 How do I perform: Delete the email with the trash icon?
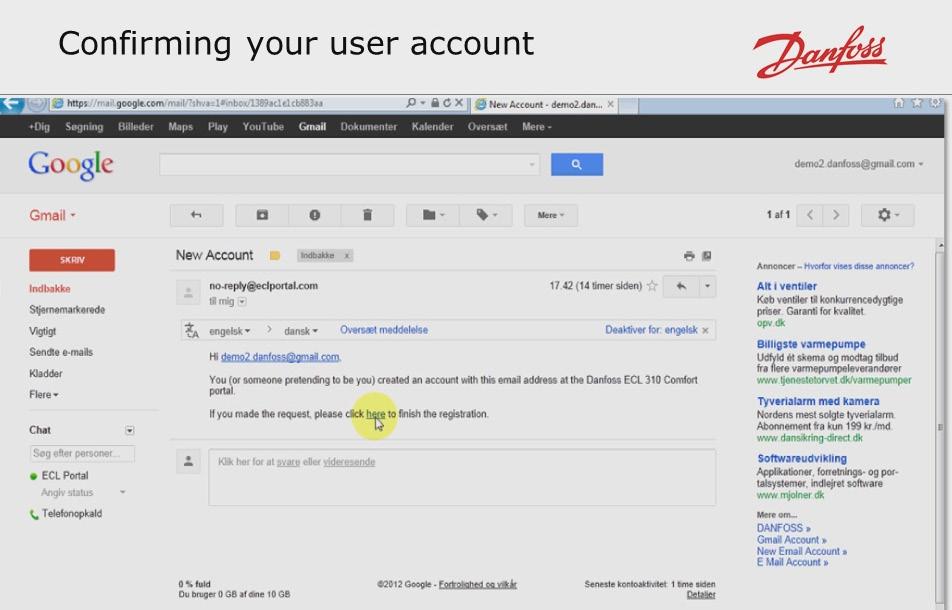[x=367, y=215]
